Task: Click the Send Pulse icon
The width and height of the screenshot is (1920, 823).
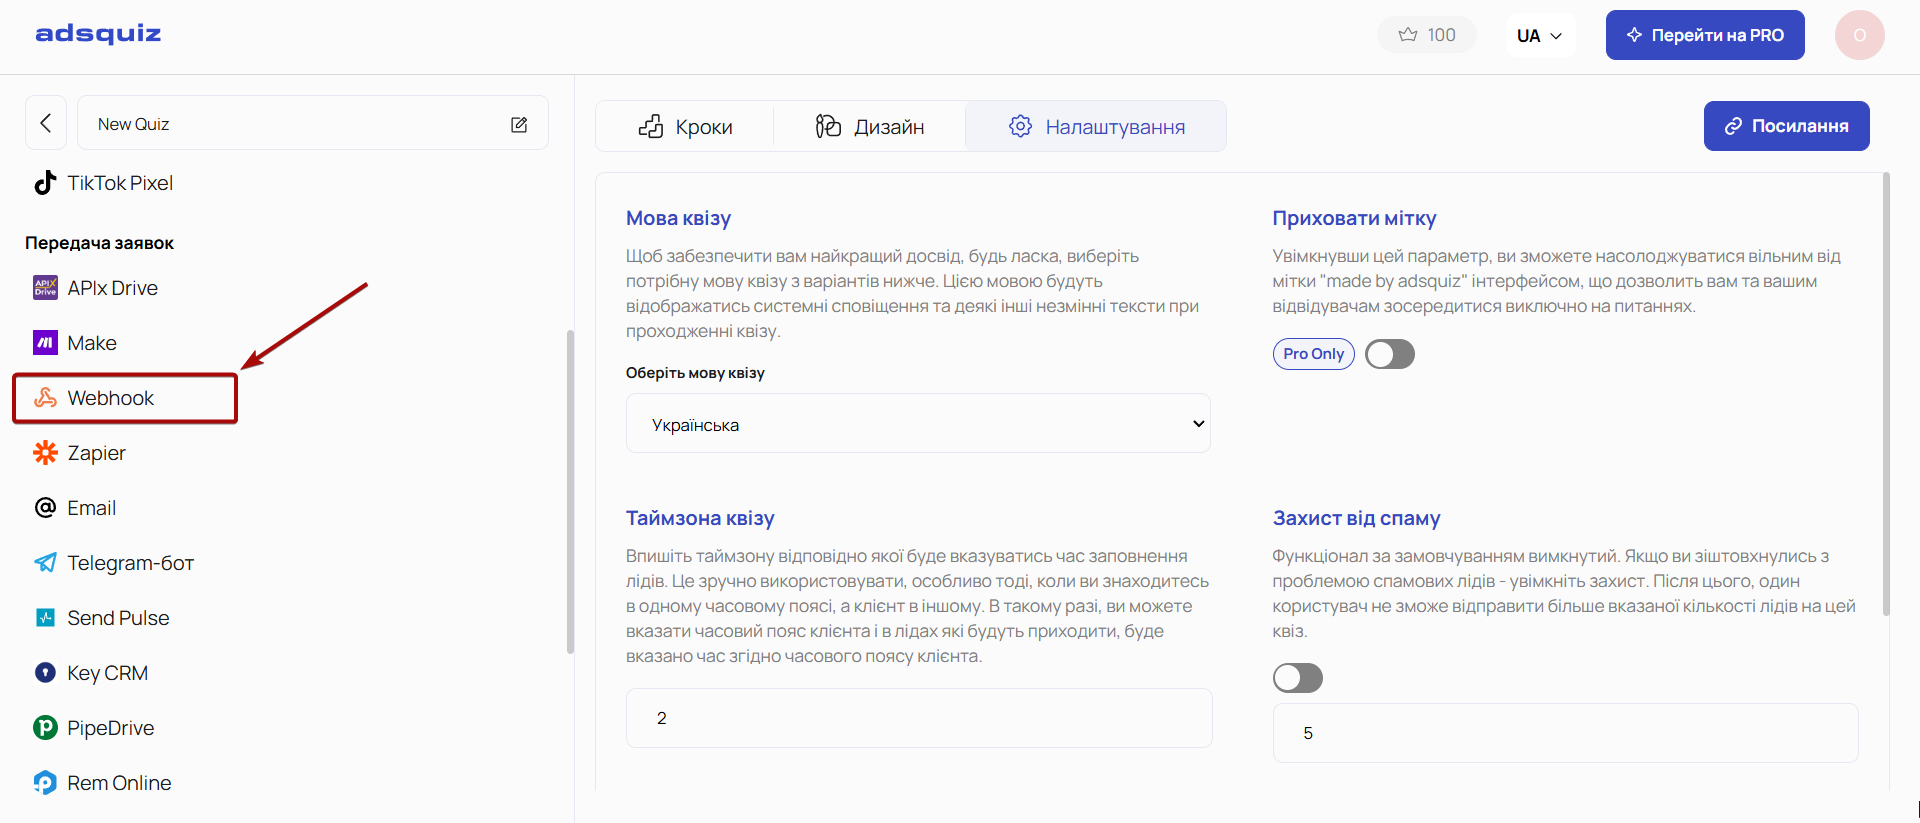Action: (x=45, y=618)
